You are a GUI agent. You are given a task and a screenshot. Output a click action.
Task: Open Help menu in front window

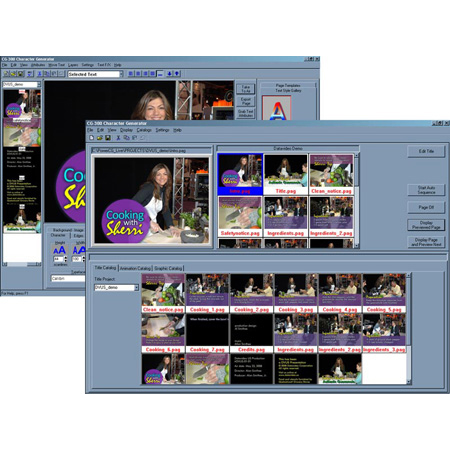[177, 130]
